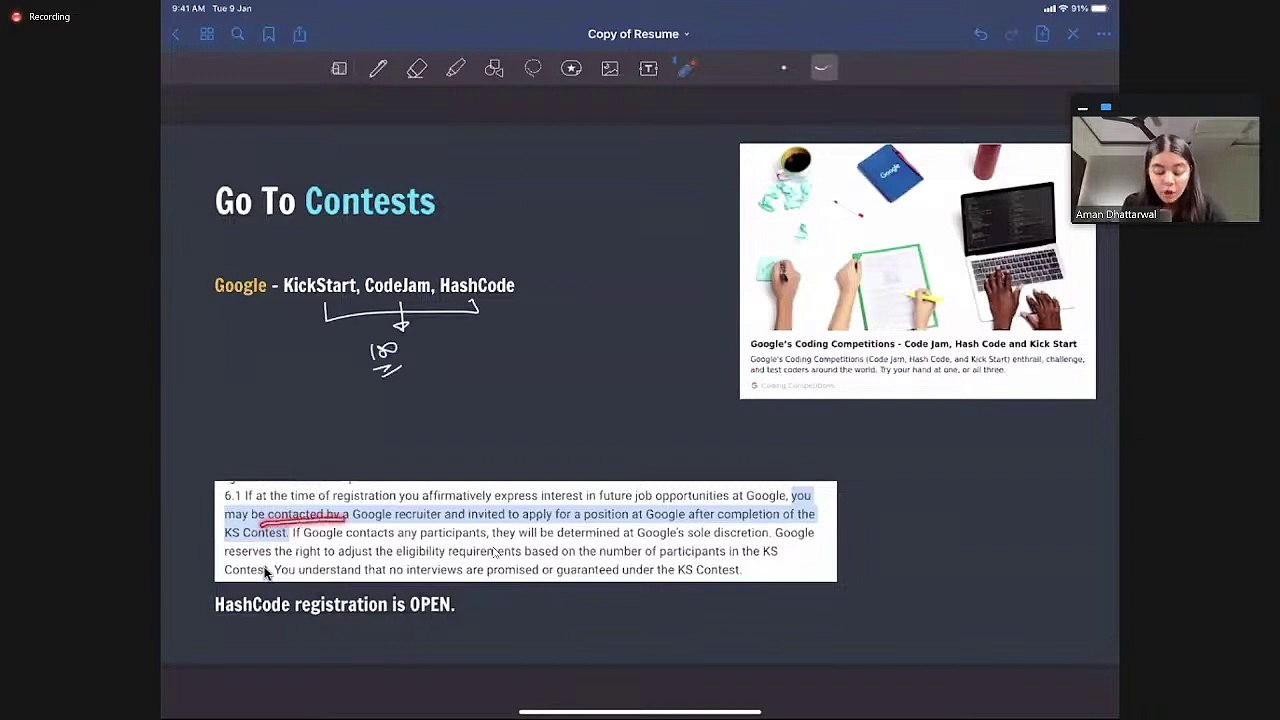
Task: Choose the Shapes tool
Action: pos(494,69)
